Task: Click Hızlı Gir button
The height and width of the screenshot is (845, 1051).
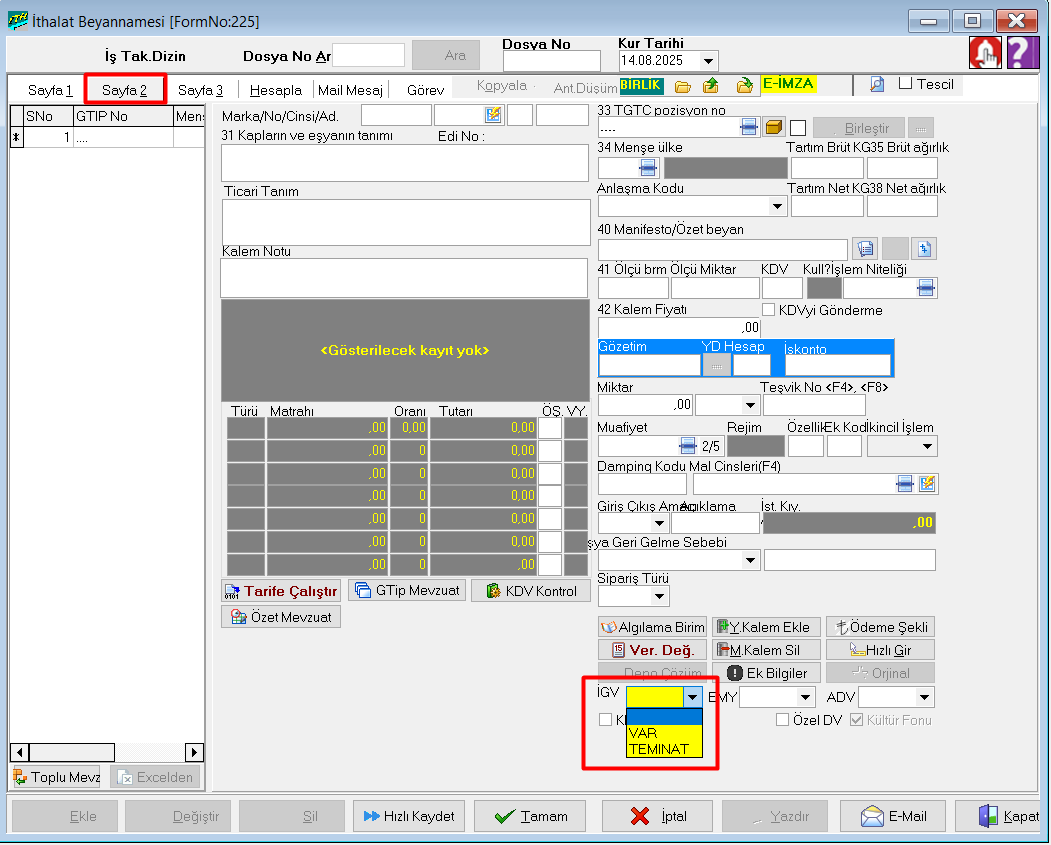Action: point(881,650)
